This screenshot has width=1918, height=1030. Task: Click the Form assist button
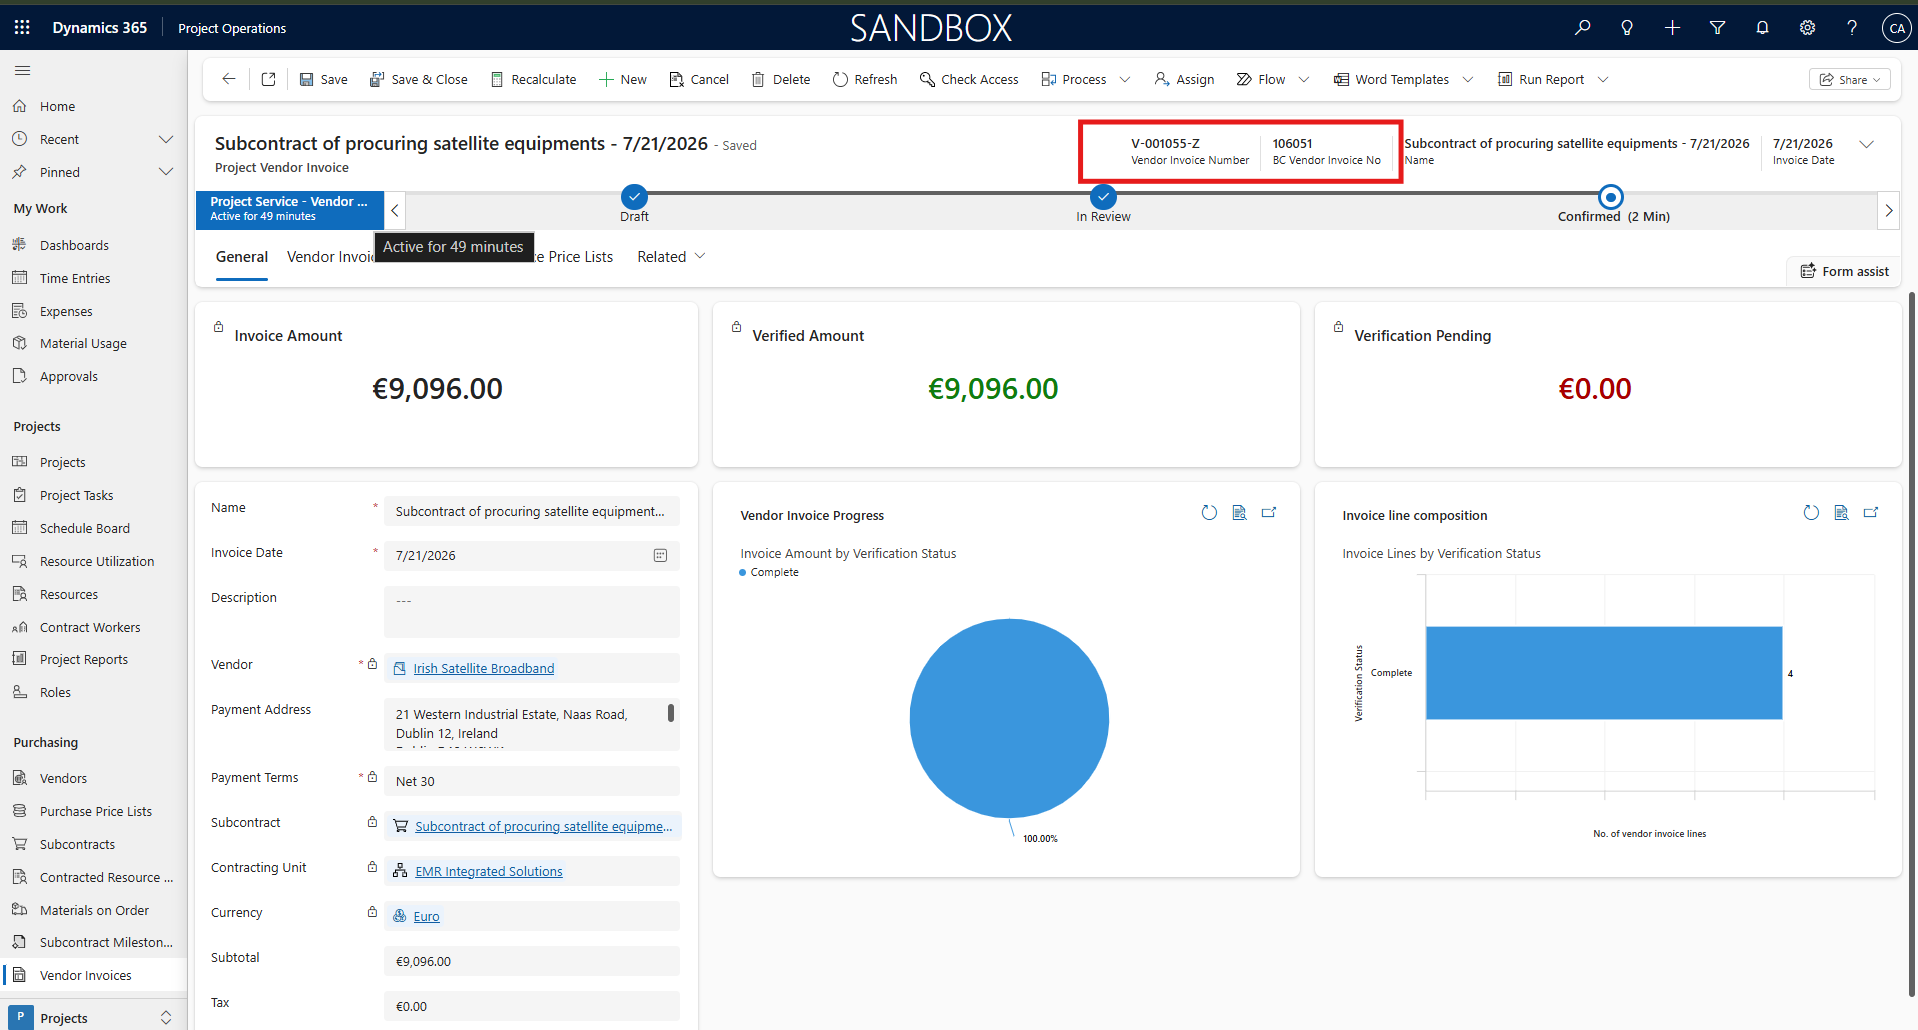(1844, 271)
